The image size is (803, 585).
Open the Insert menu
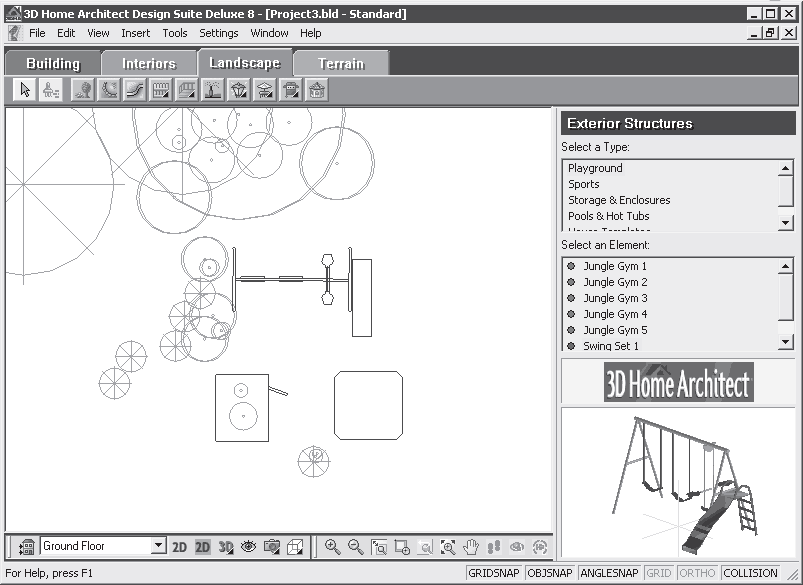(x=135, y=33)
